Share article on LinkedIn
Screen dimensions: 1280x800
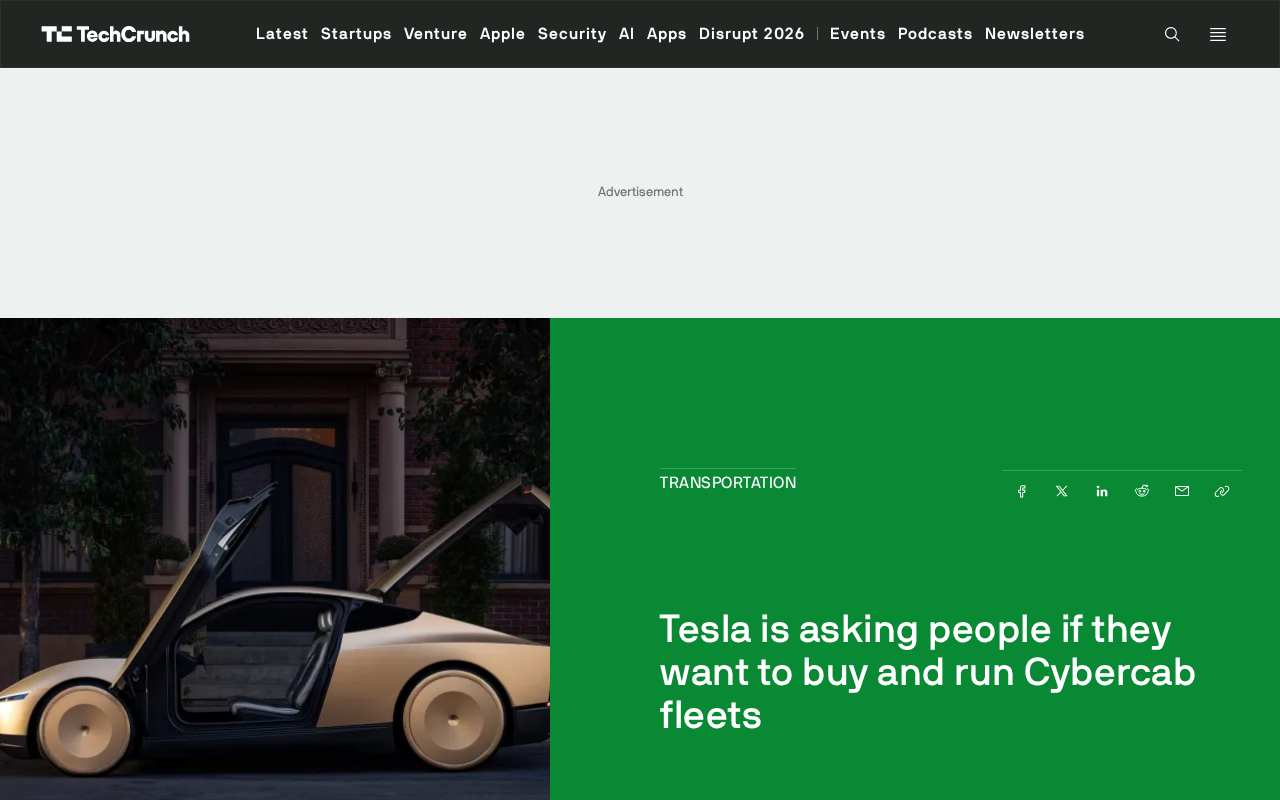[1102, 491]
